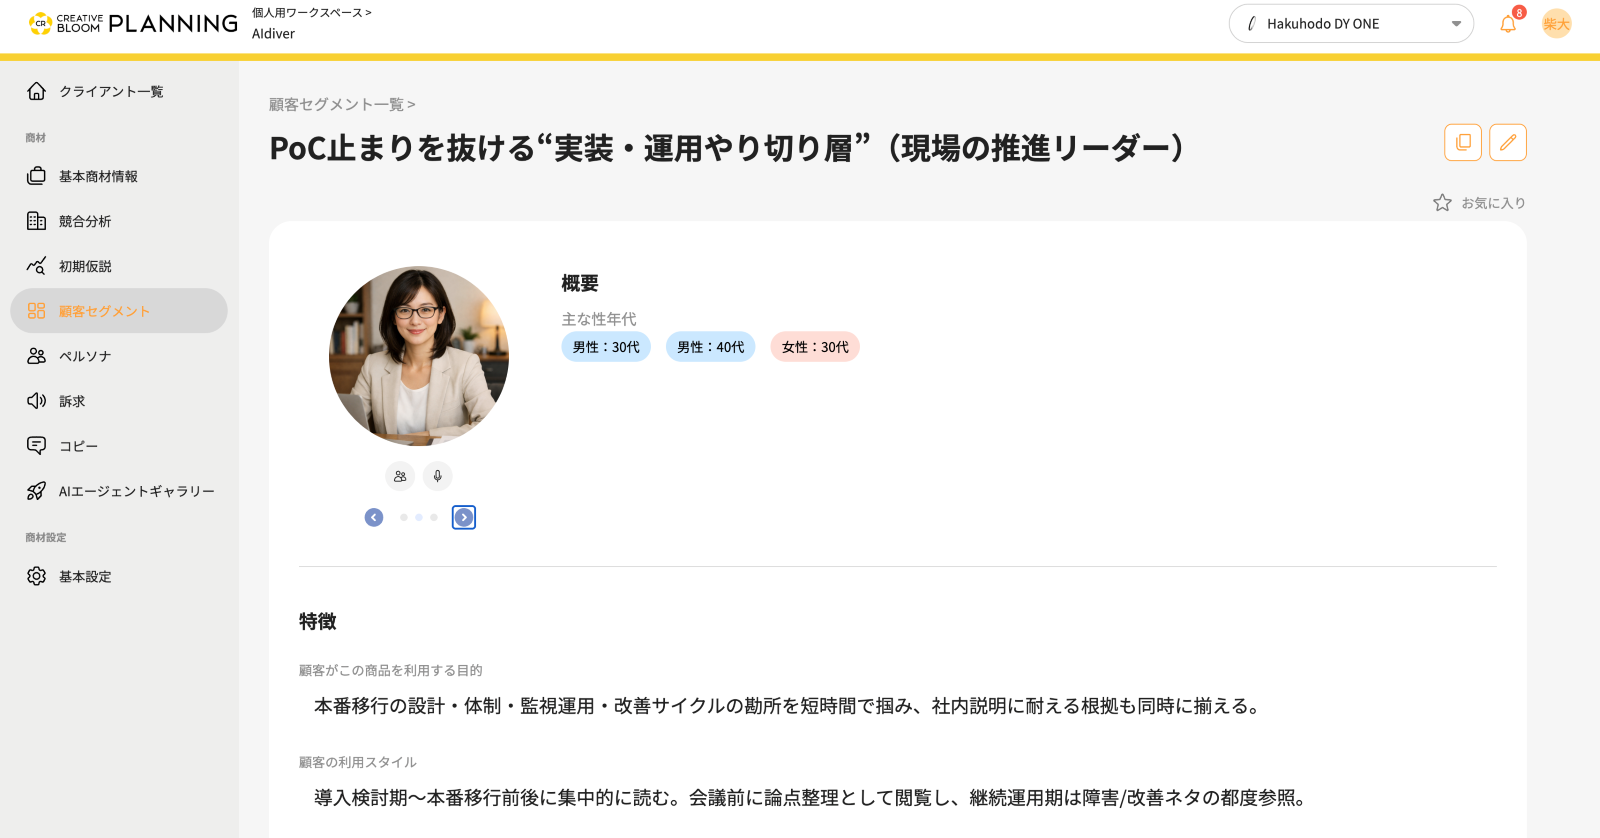Open the notifications bell
The height and width of the screenshot is (838, 1600).
(x=1508, y=24)
